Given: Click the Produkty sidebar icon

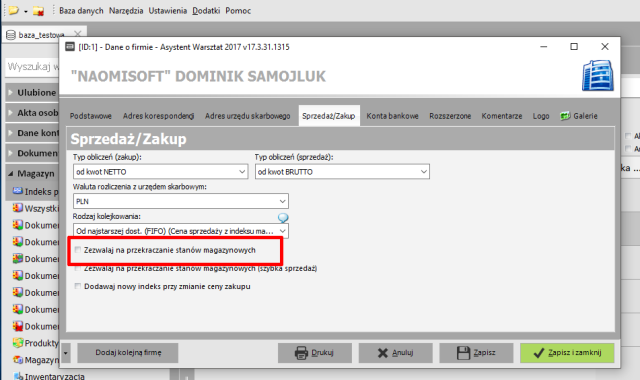Looking at the screenshot, I should tap(18, 343).
